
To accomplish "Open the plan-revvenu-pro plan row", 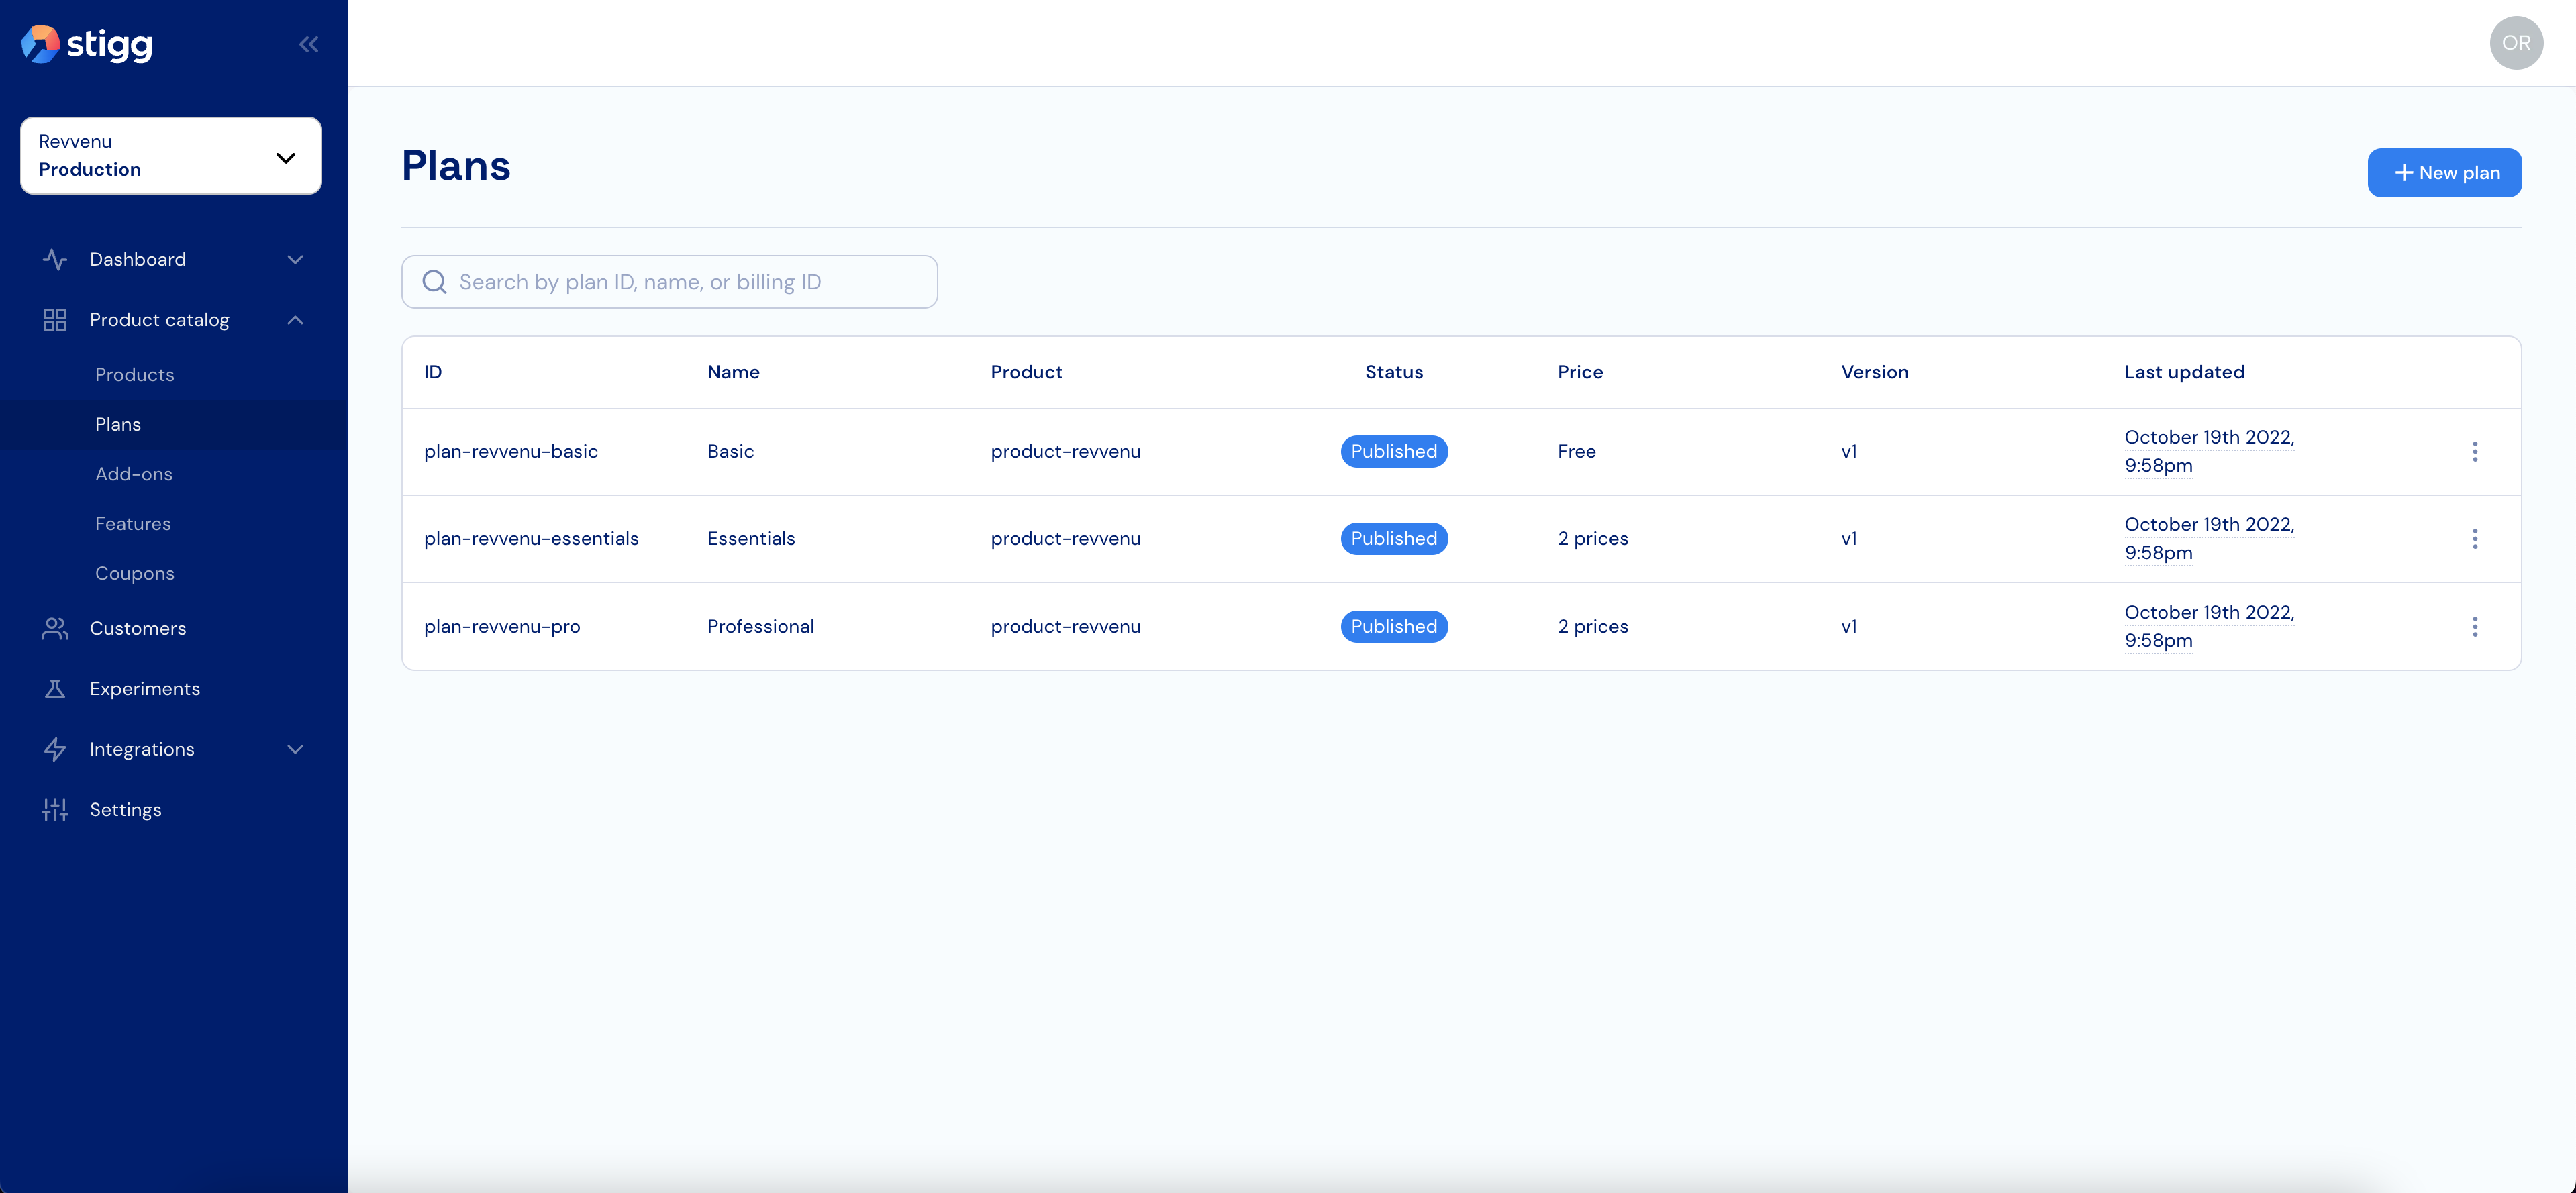I will [x=502, y=627].
